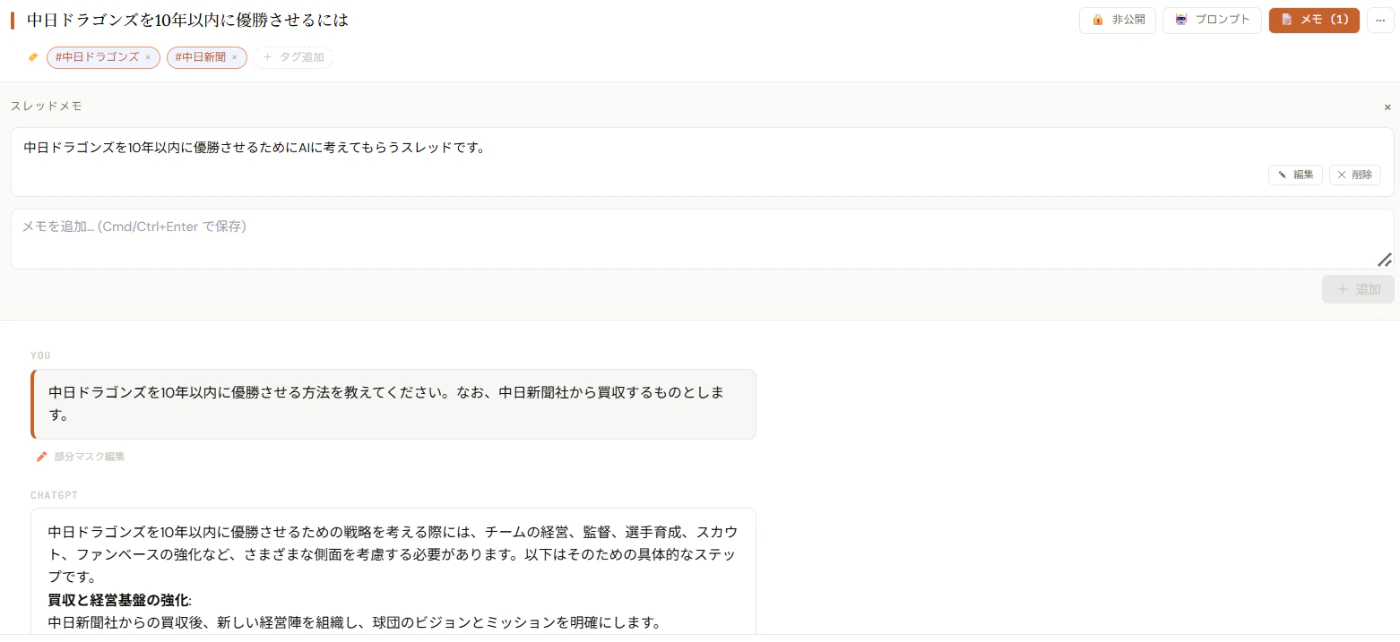Remove the #中日ドラゴンズ tag via its x

coord(148,57)
